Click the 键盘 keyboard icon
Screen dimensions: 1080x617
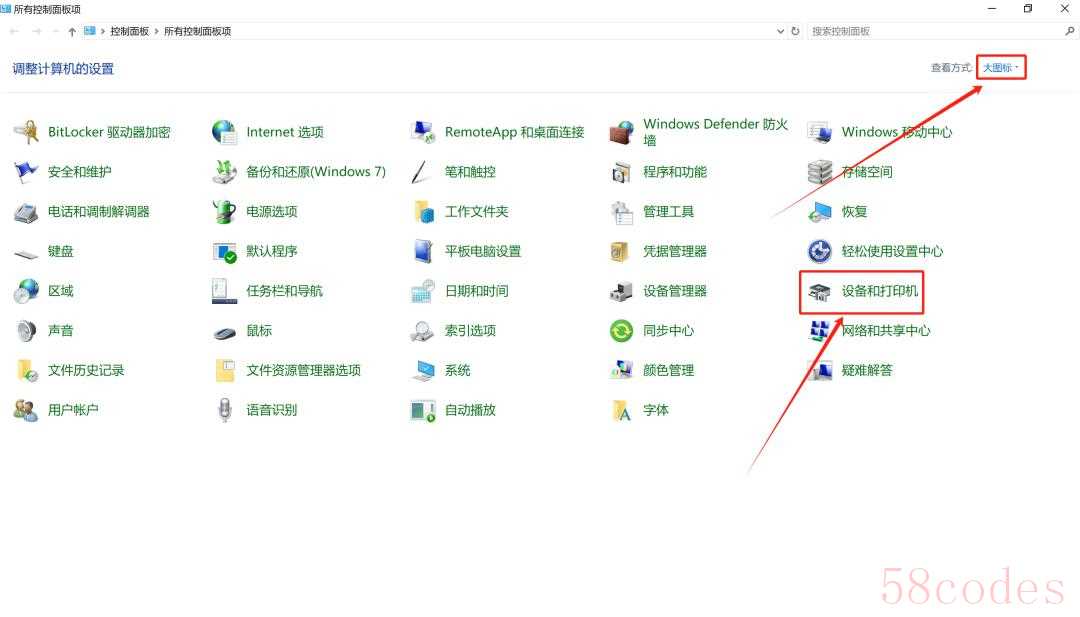[x=26, y=252]
